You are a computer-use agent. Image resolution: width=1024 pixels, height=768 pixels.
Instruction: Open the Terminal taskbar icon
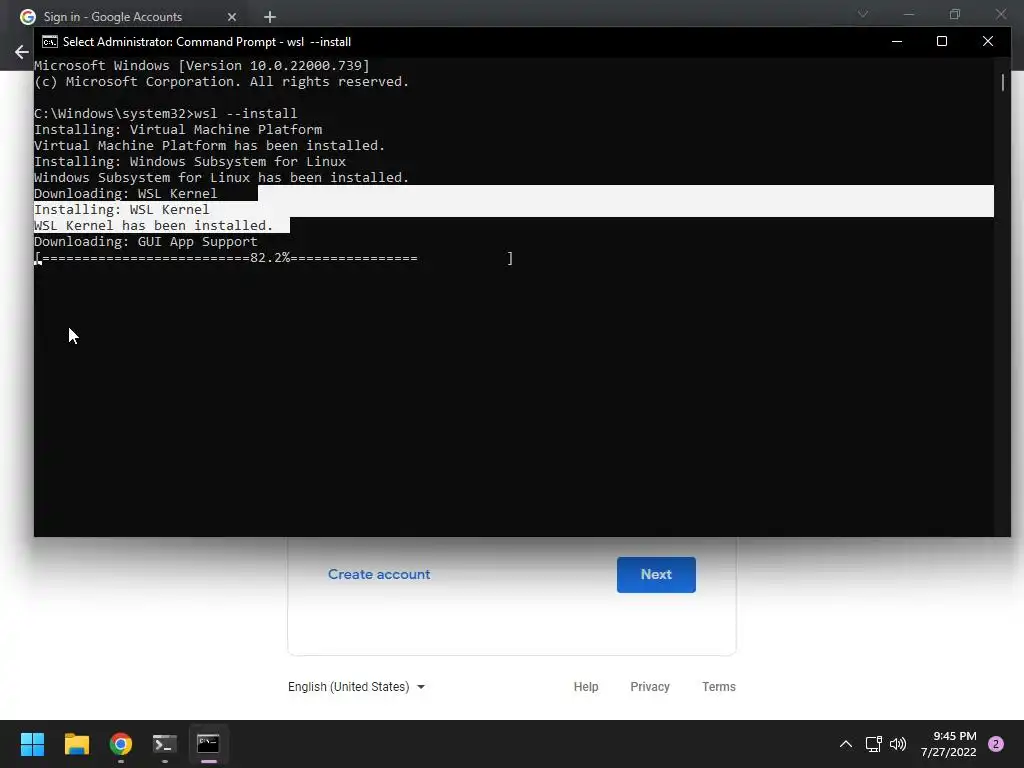[x=165, y=744]
